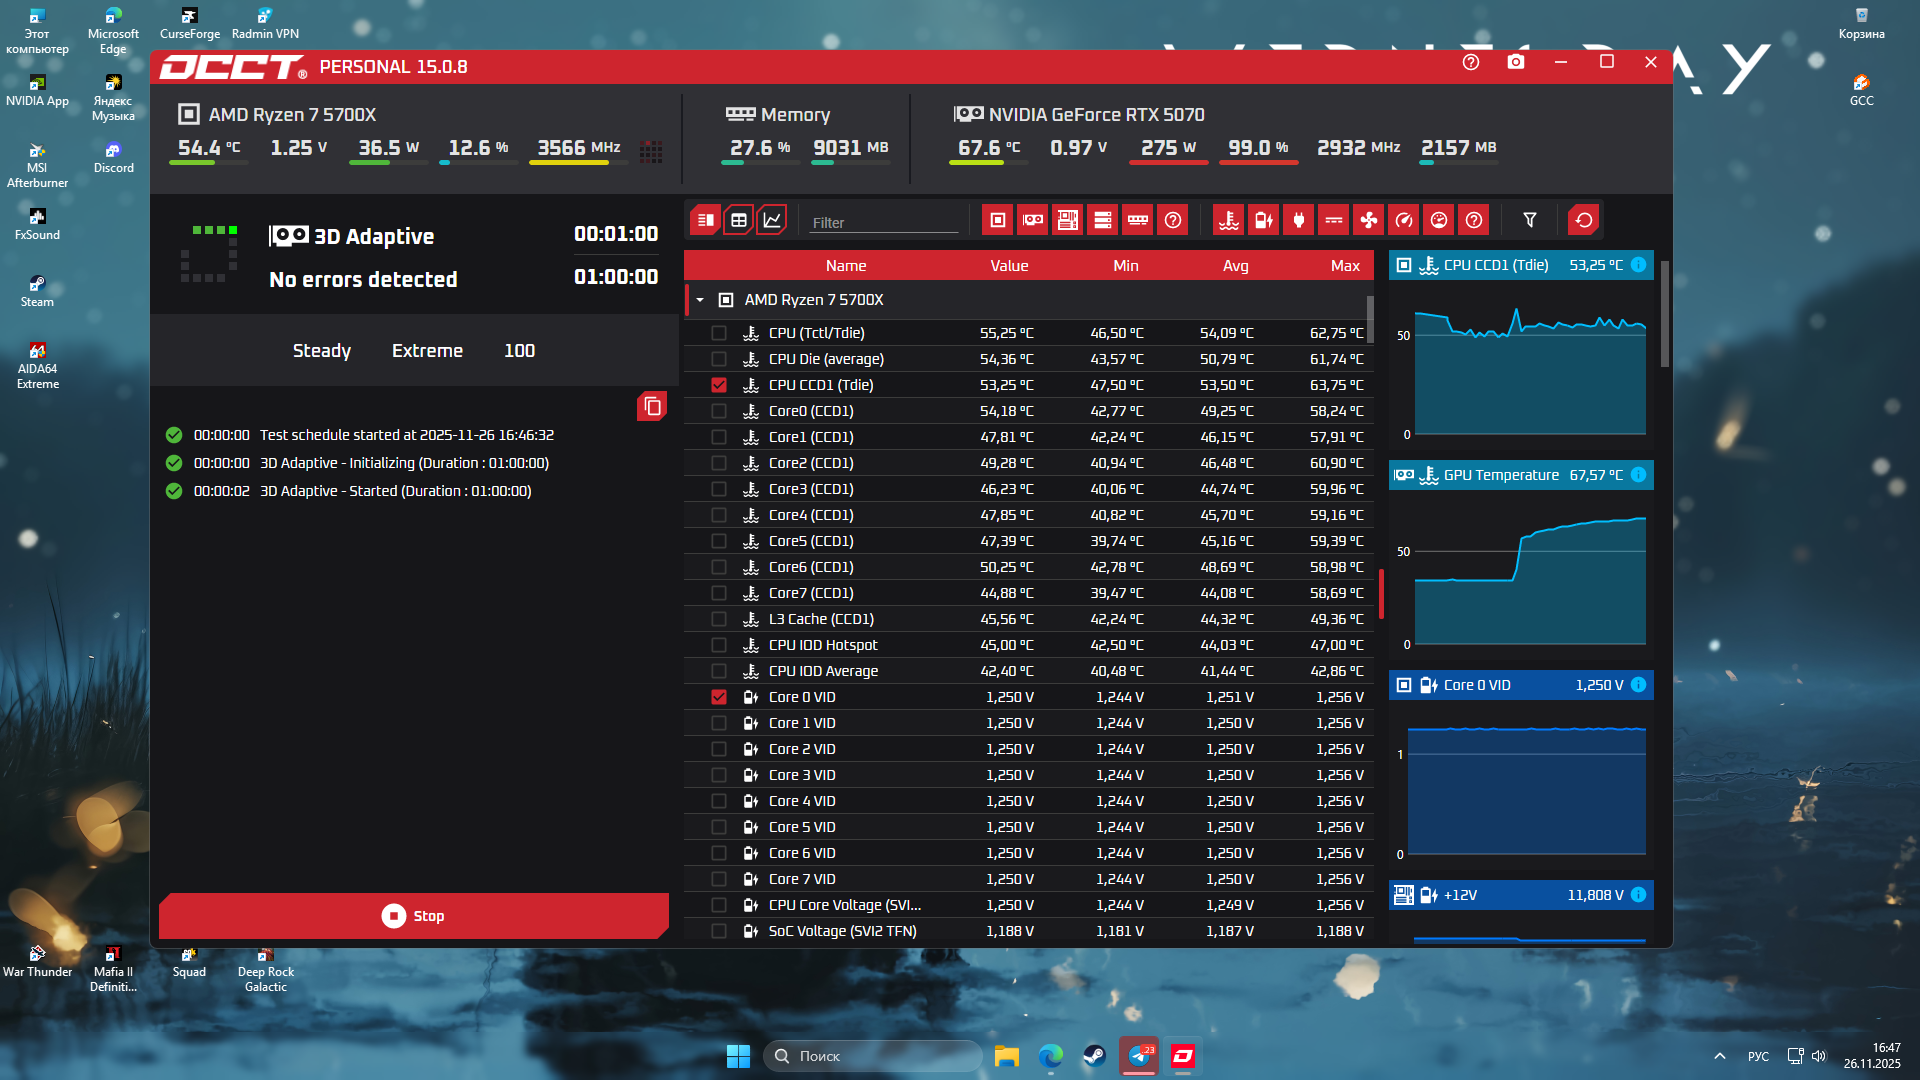Copy test log to clipboard
Viewport: 1920px width, 1080px height.
(x=652, y=406)
